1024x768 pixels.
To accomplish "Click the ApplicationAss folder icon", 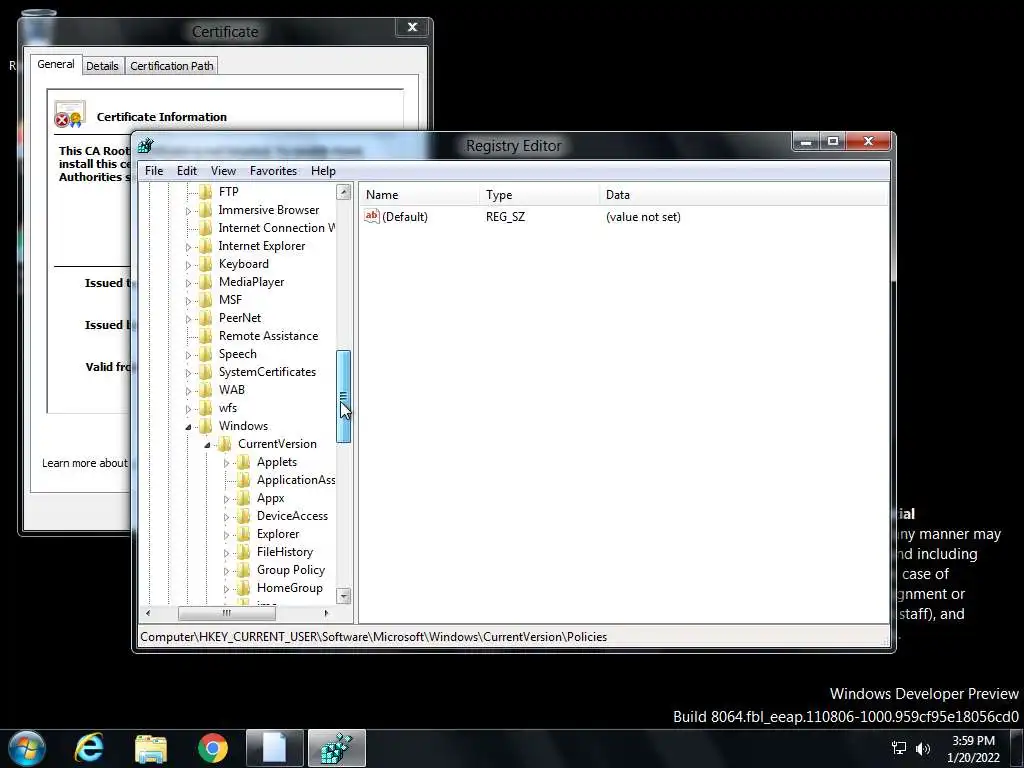I will [244, 480].
